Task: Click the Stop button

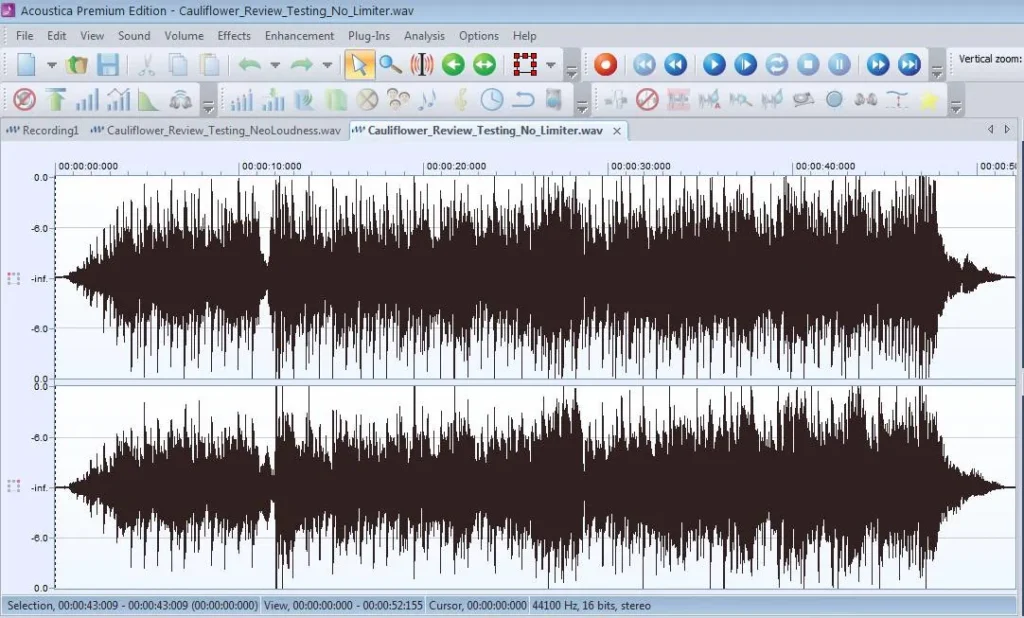Action: [808, 65]
